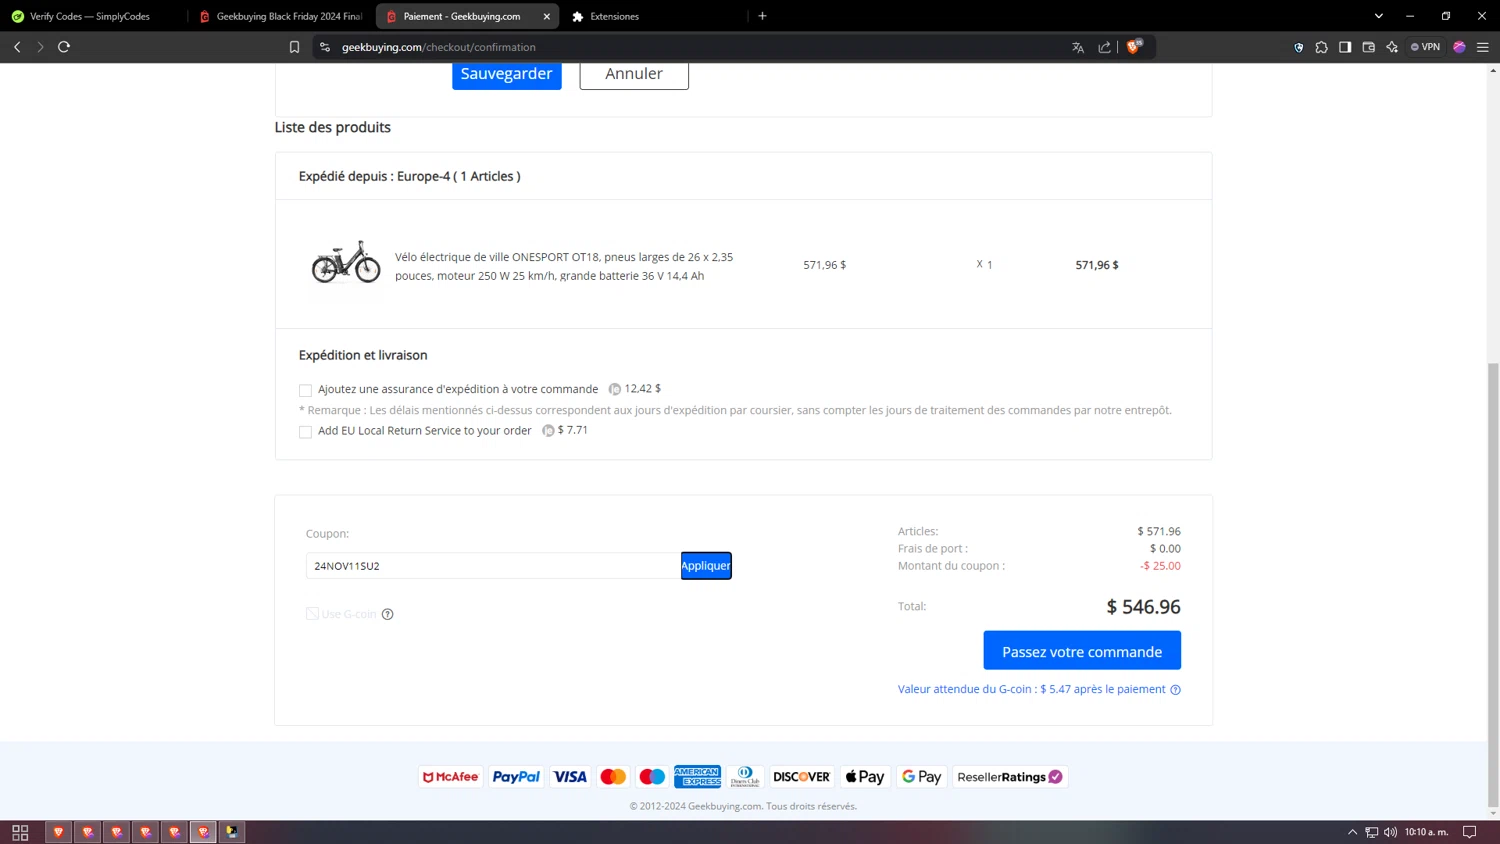Image resolution: width=1500 pixels, height=844 pixels.
Task: Toggle the Use G-coin checkbox
Action: [x=312, y=614]
